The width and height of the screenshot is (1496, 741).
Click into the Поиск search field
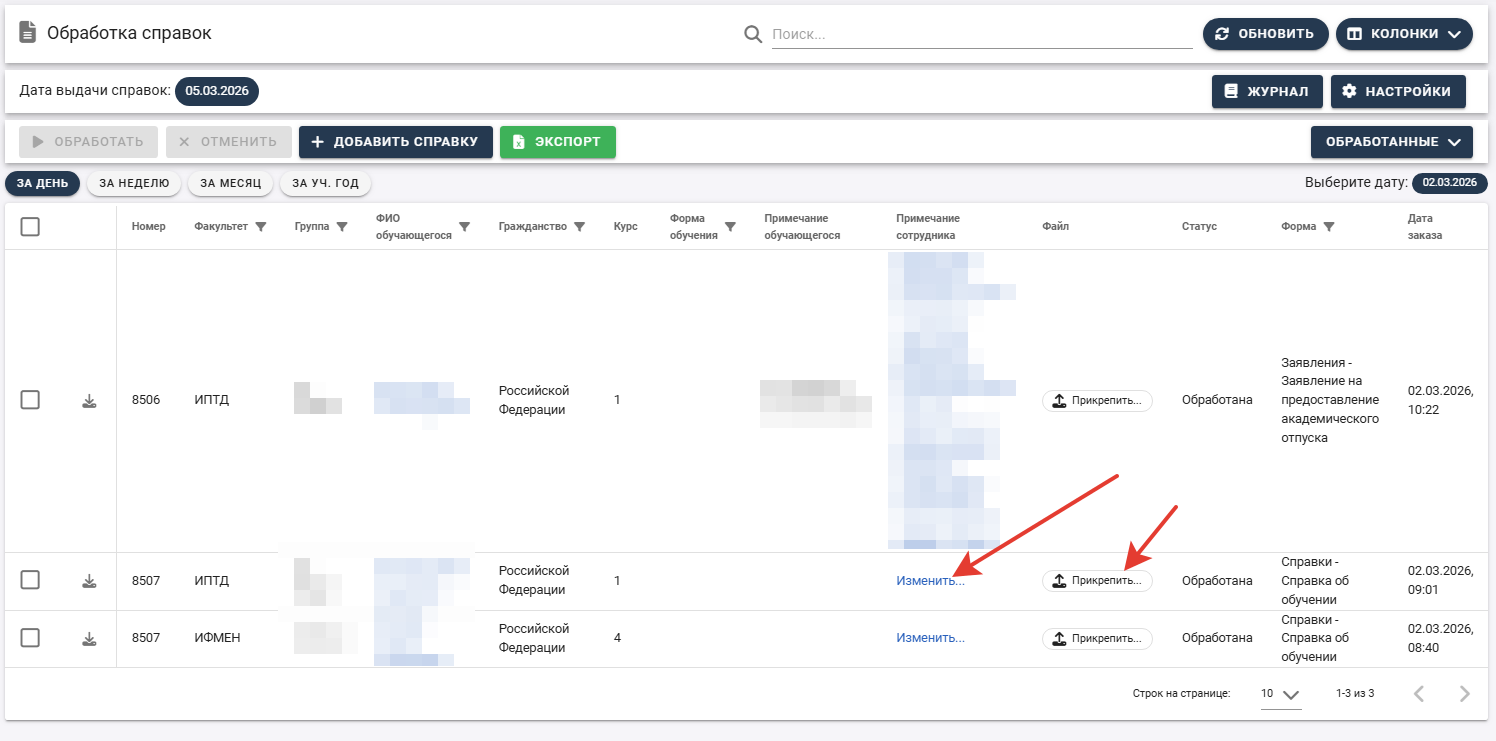[x=980, y=34]
